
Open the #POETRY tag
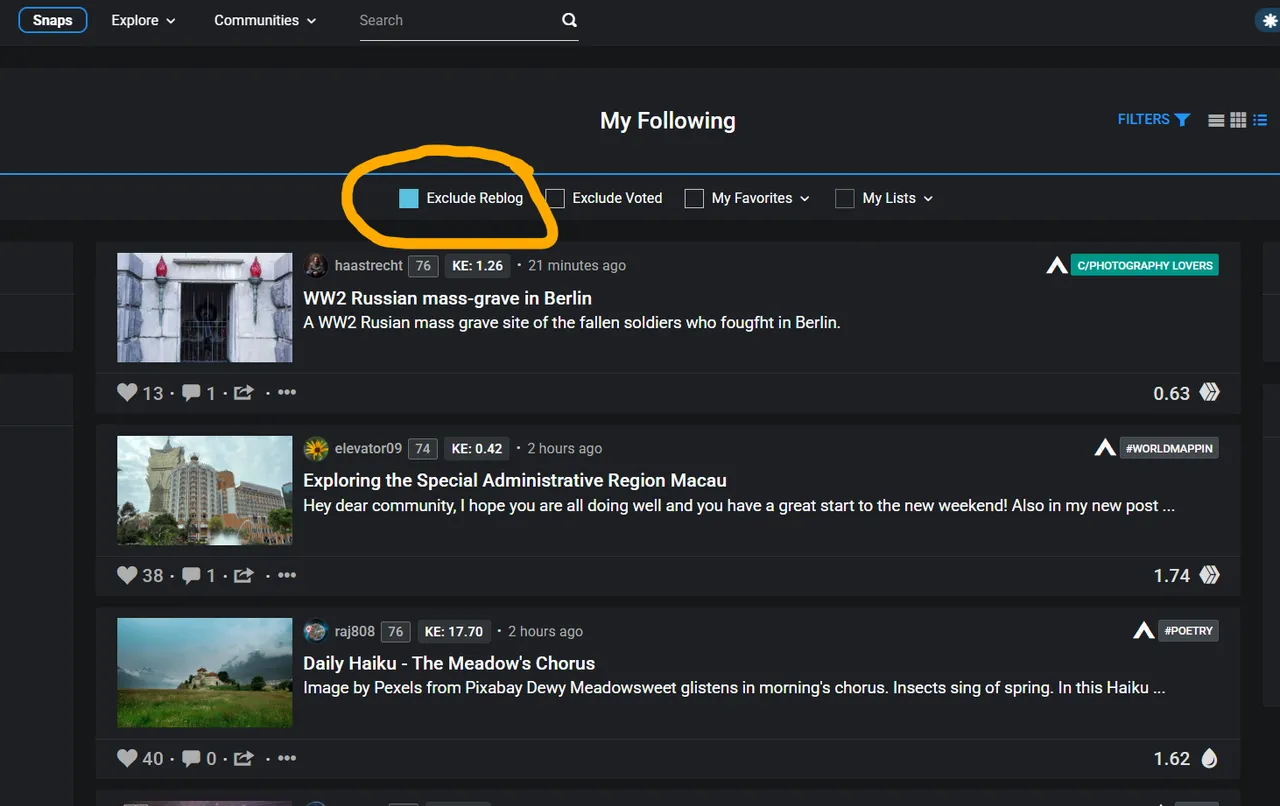pyautogui.click(x=1189, y=631)
